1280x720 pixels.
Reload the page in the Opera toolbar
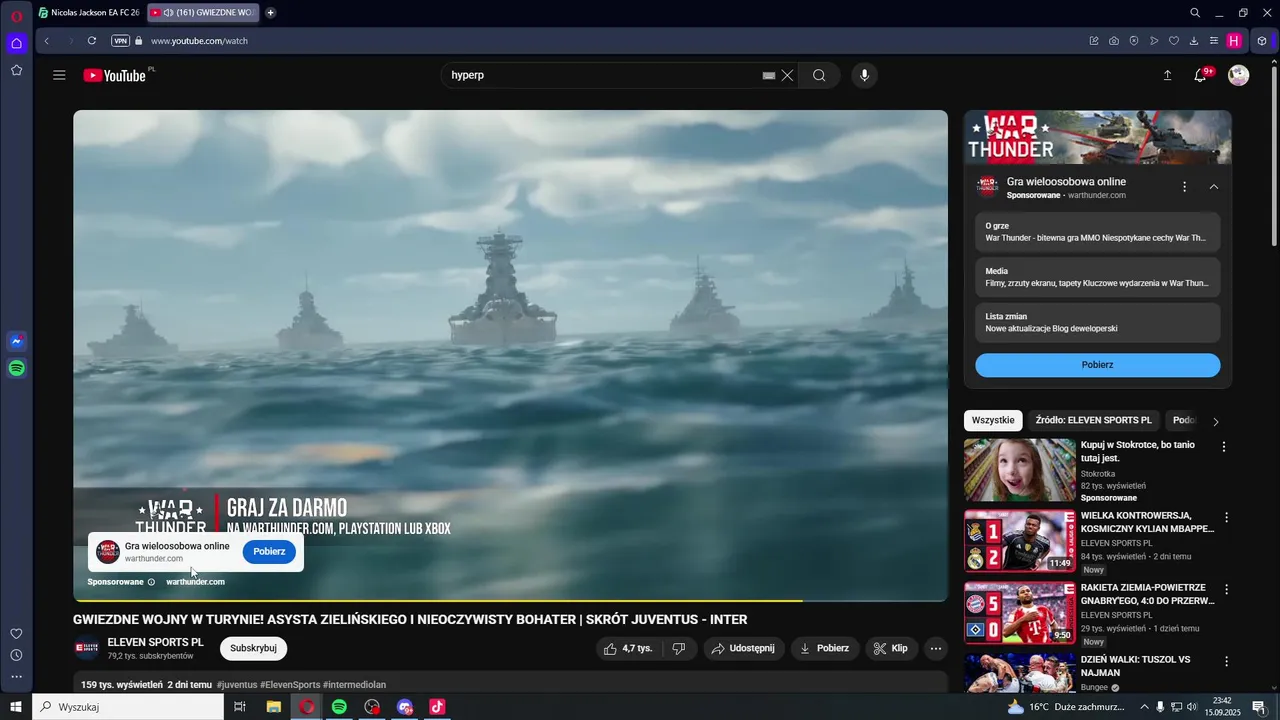click(92, 41)
